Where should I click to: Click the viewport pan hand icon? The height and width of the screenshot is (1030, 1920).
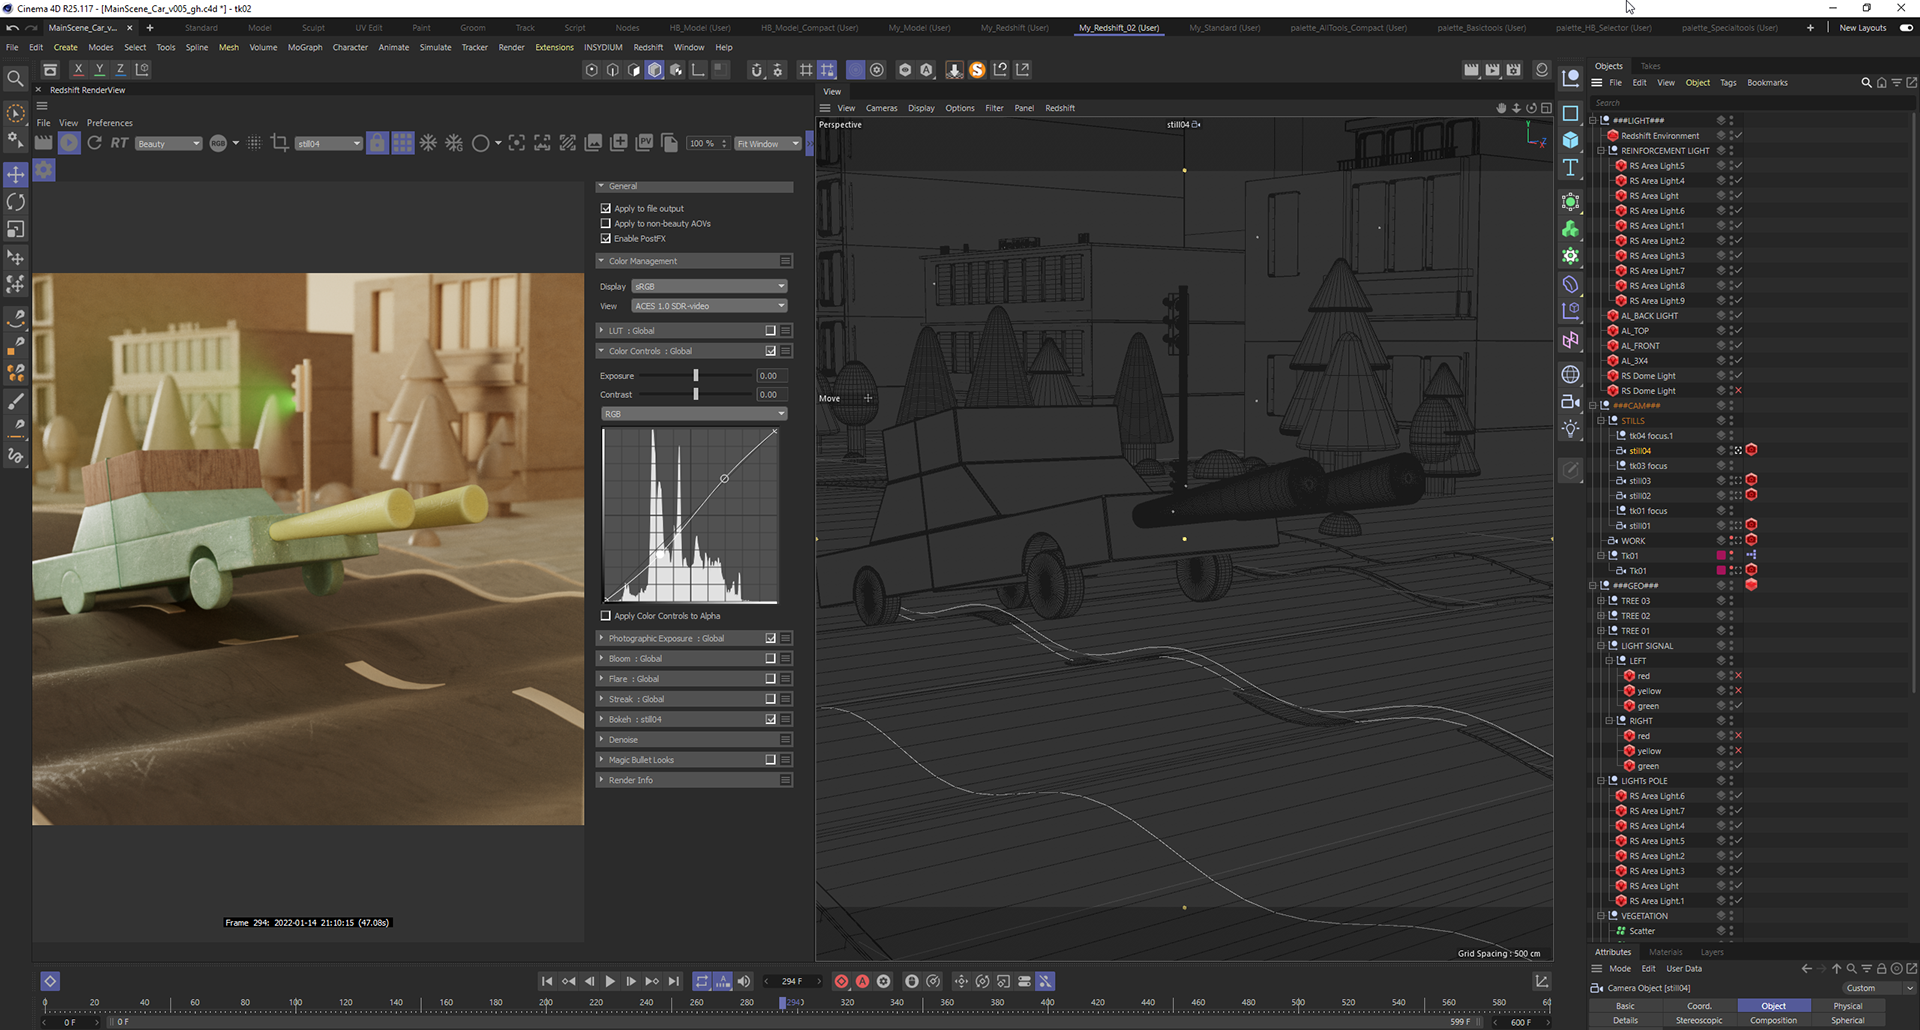(1501, 108)
